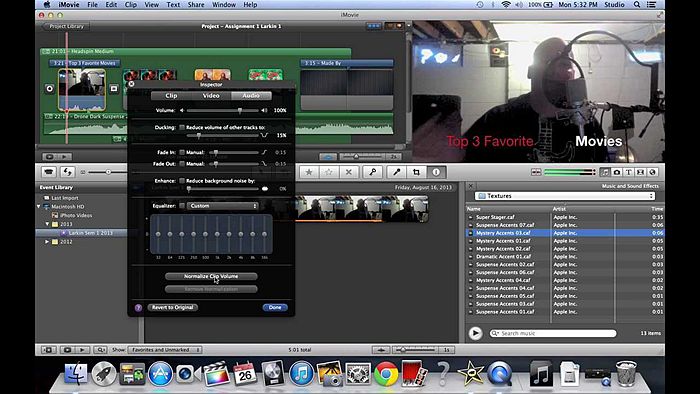This screenshot has width=700, height=394.
Task: Swap events and projects panes
Action: point(67,172)
